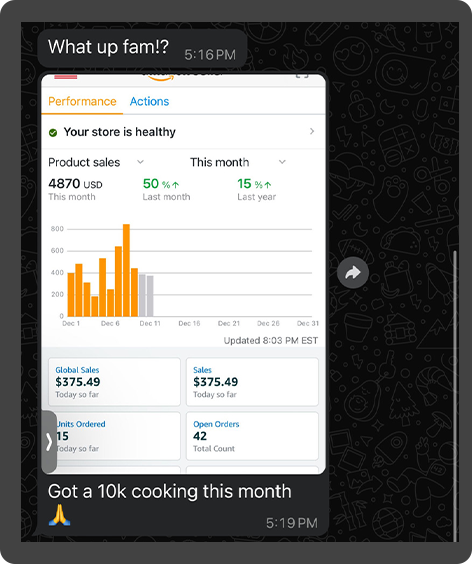
Task: Open the This month period dropdown
Action: pyautogui.click(x=238, y=162)
